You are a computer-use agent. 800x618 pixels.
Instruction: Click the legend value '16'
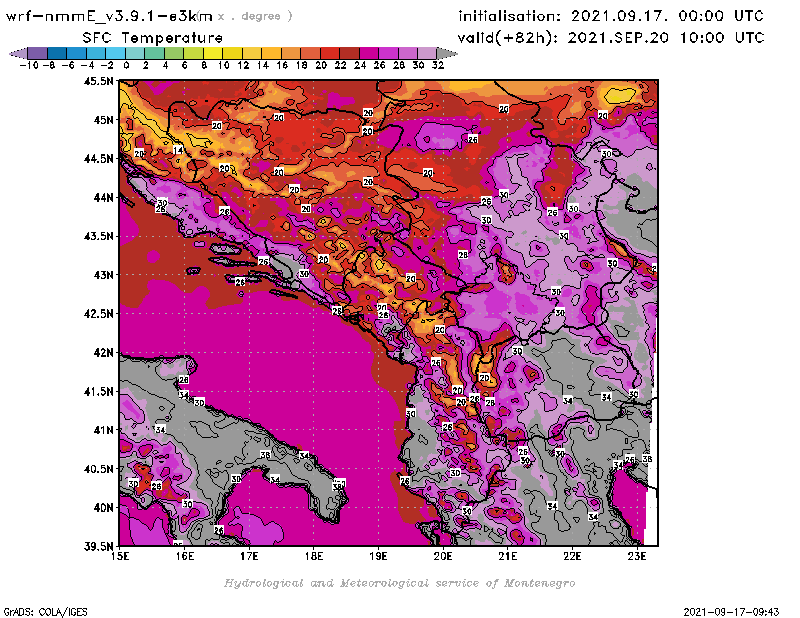282,65
